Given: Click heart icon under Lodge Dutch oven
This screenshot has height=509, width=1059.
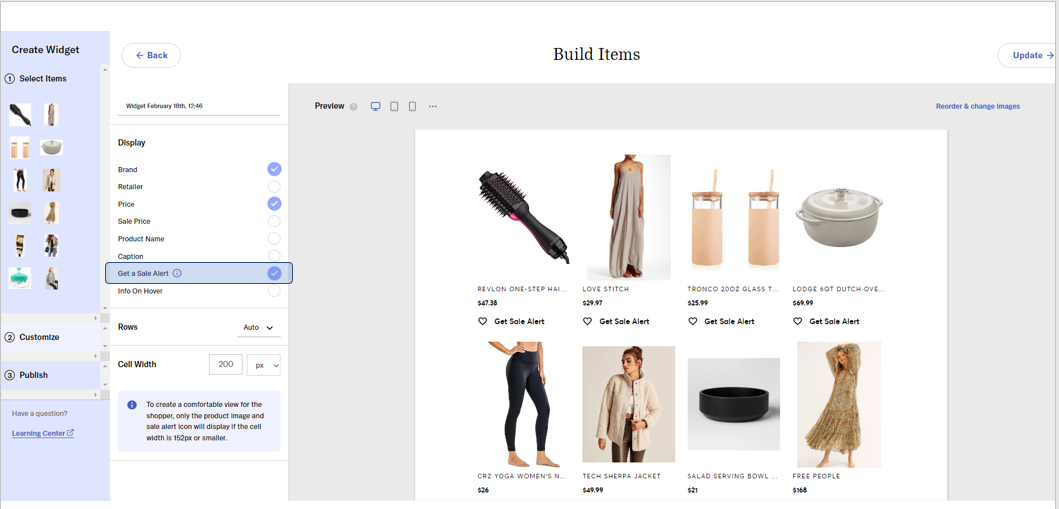Looking at the screenshot, I should [x=798, y=322].
